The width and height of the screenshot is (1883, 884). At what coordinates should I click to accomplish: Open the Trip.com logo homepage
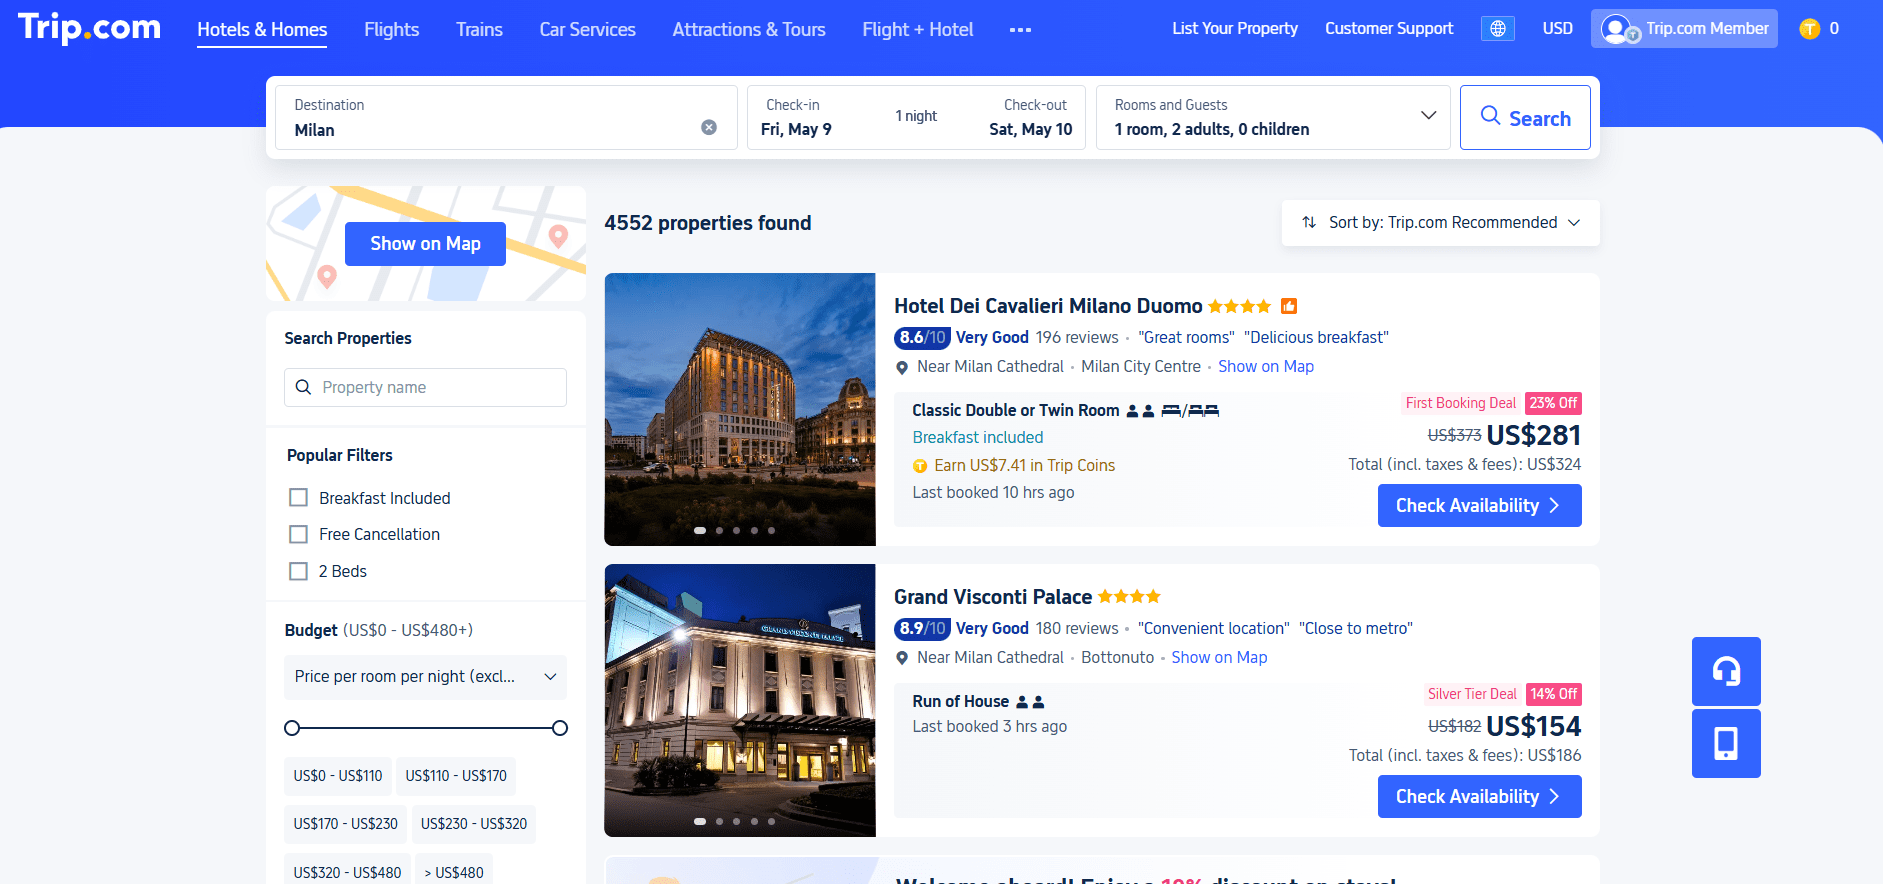89,28
